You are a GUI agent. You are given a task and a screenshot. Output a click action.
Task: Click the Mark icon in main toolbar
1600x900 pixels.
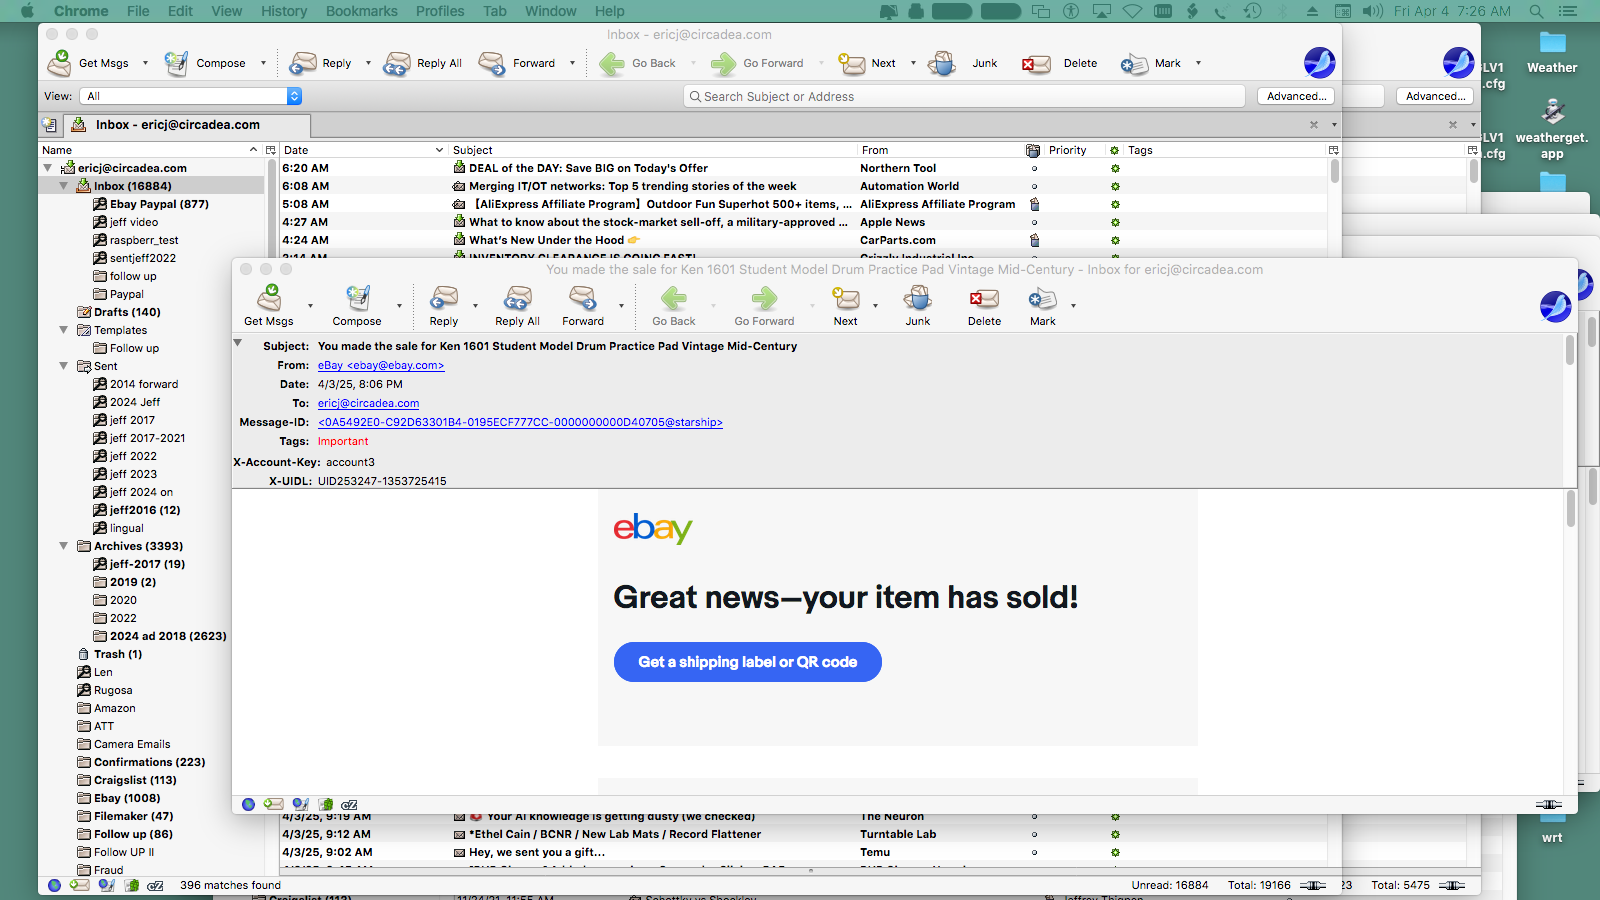(1135, 63)
